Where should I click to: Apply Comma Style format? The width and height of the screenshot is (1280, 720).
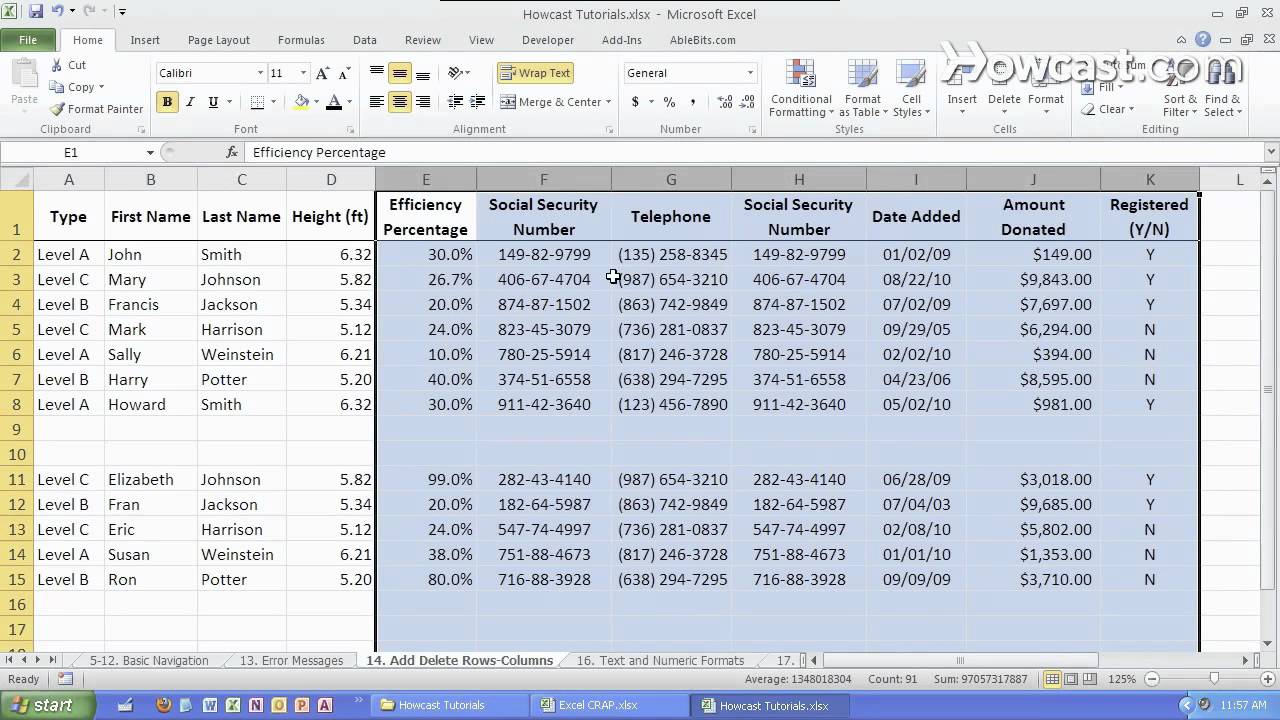pyautogui.click(x=693, y=102)
